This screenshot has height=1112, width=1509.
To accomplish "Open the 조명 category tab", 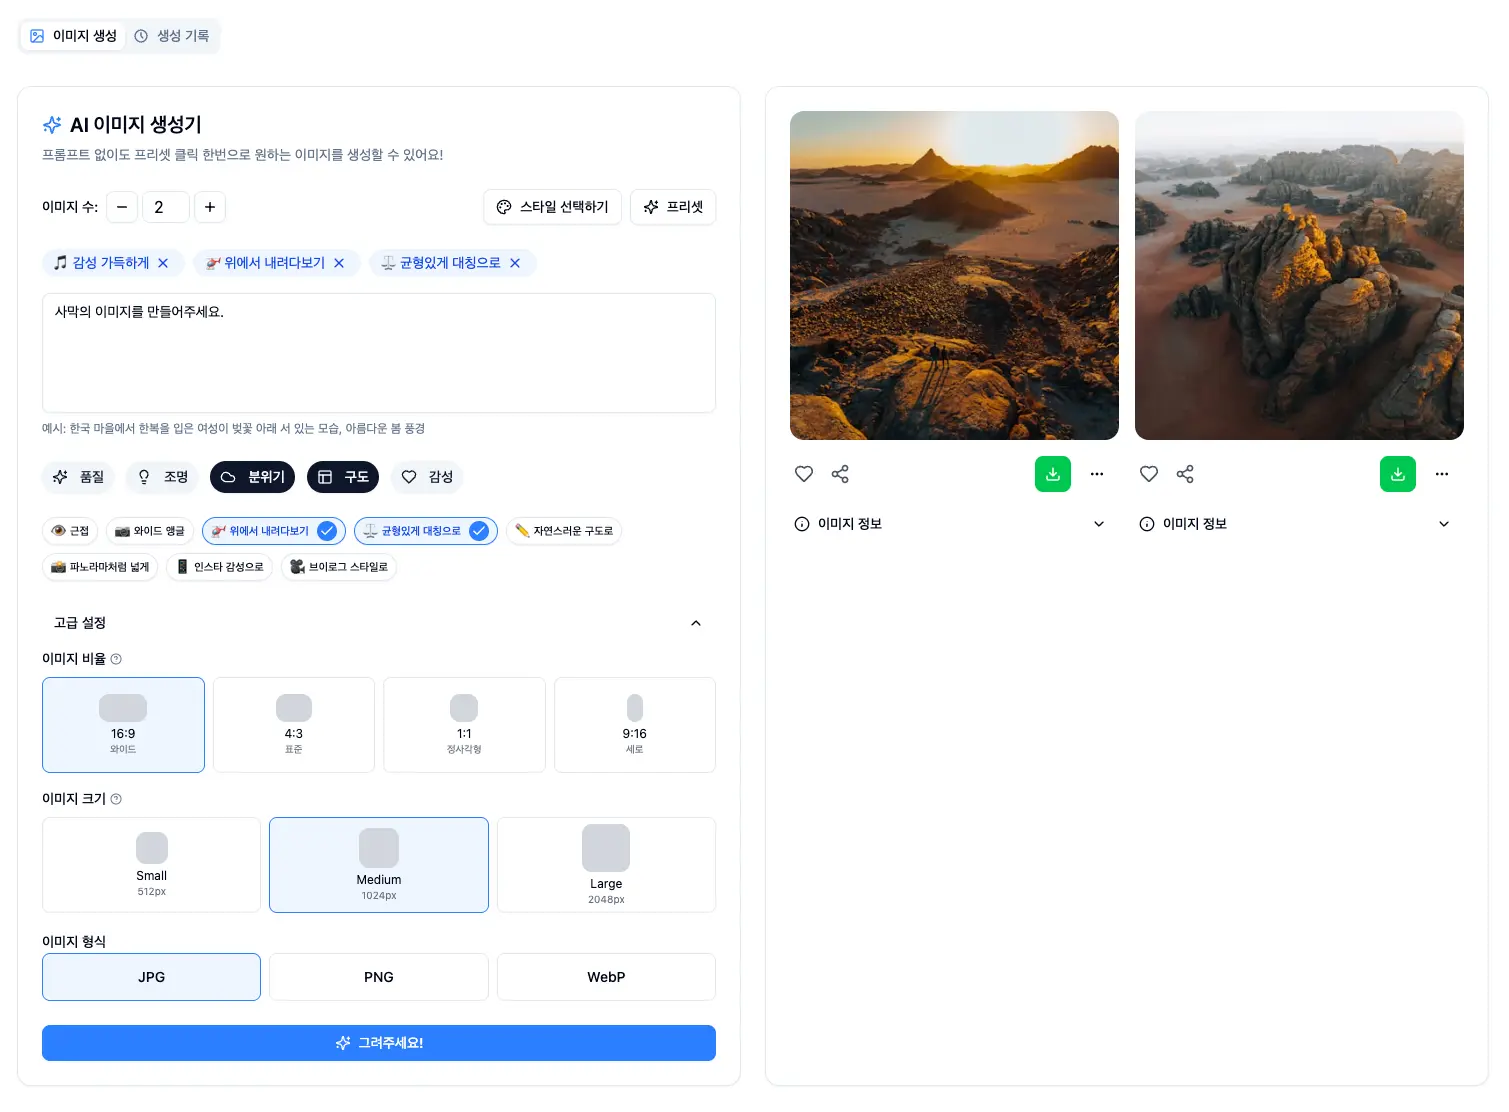I will point(163,477).
